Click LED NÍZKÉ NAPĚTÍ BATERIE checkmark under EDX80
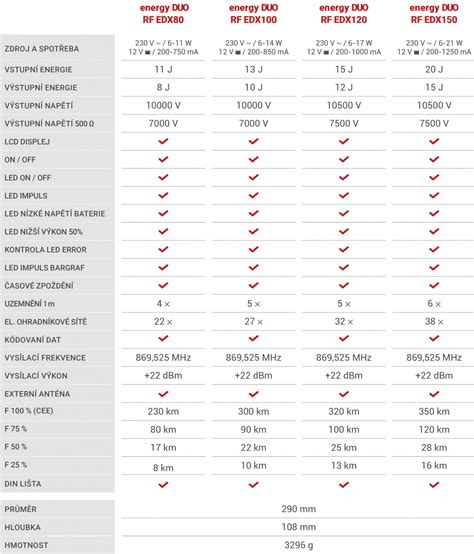The width and height of the screenshot is (474, 554). click(163, 213)
